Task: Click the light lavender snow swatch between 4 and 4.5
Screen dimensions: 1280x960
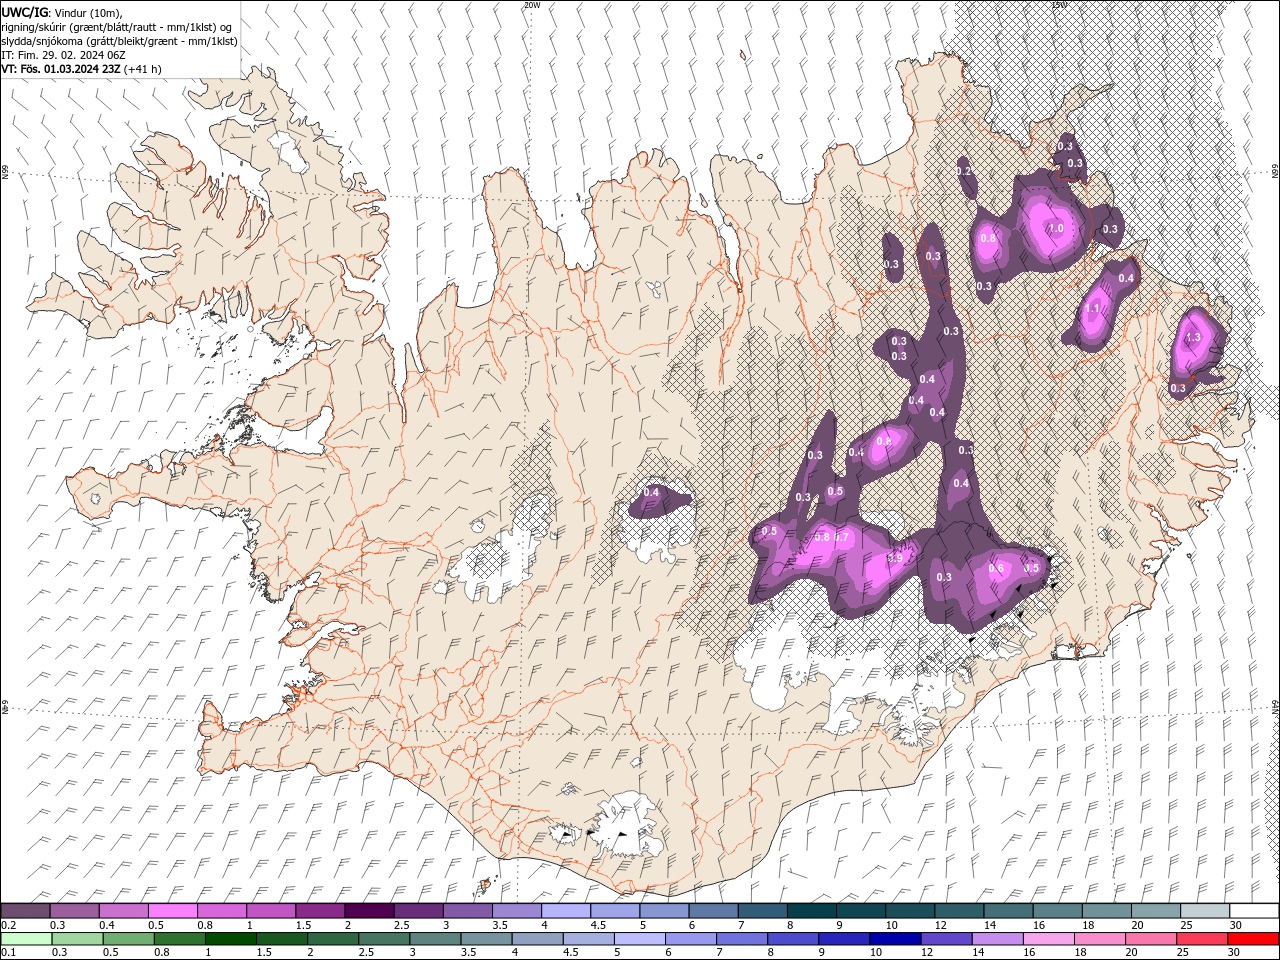Action: coord(566,911)
